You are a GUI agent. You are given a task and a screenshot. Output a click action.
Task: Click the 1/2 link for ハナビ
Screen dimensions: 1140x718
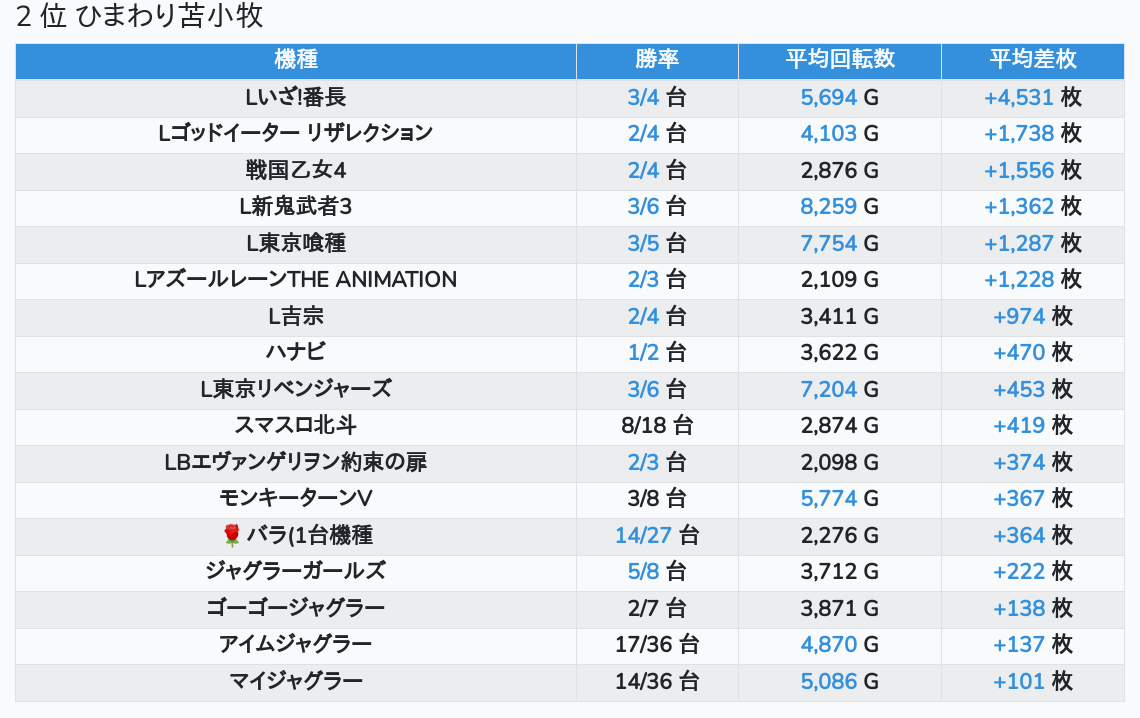[643, 352]
